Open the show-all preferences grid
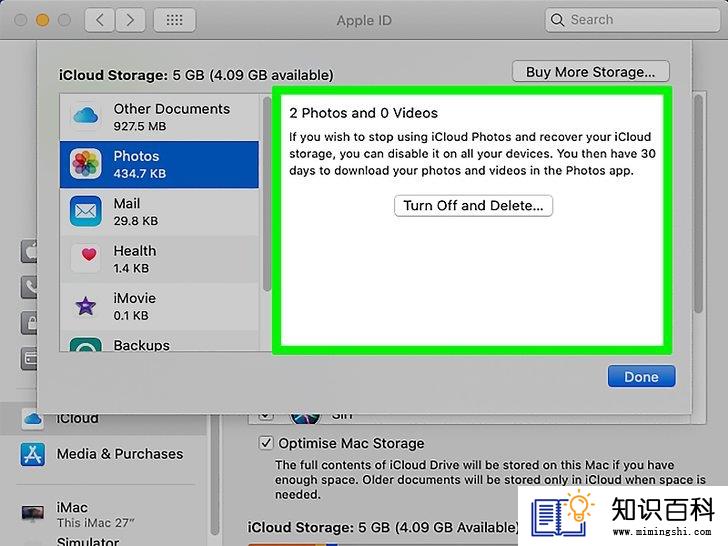The width and height of the screenshot is (728, 546). pos(174,20)
